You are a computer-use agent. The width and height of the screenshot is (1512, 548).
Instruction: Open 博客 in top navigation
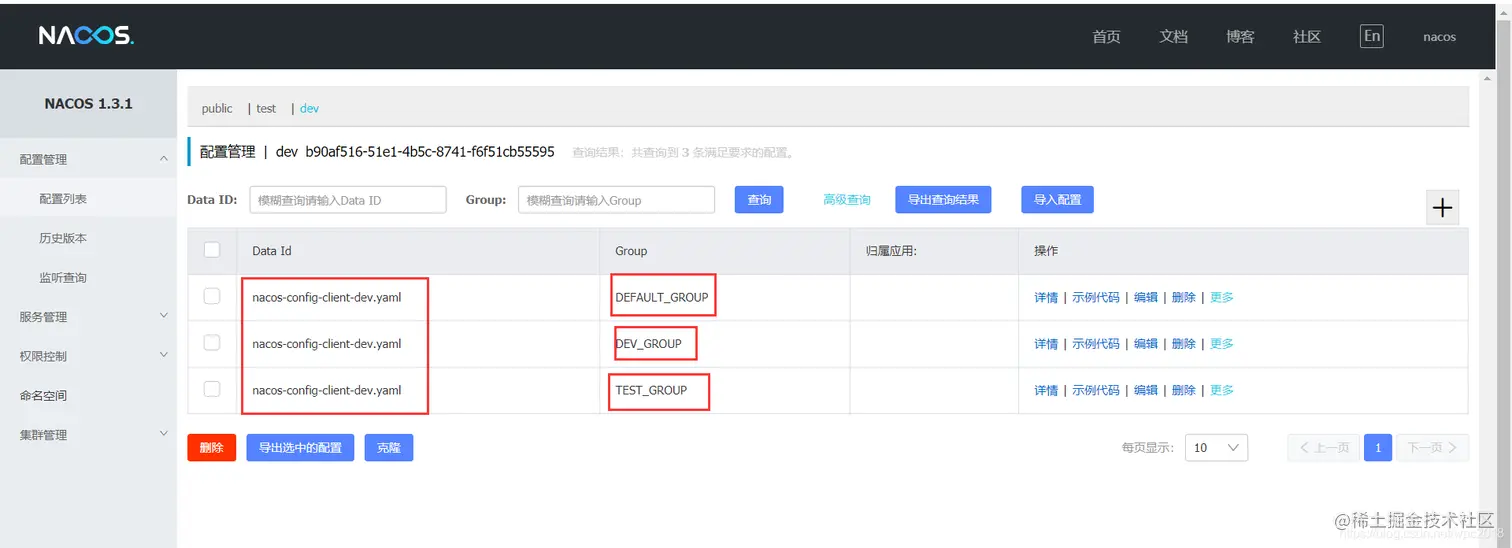(1240, 37)
